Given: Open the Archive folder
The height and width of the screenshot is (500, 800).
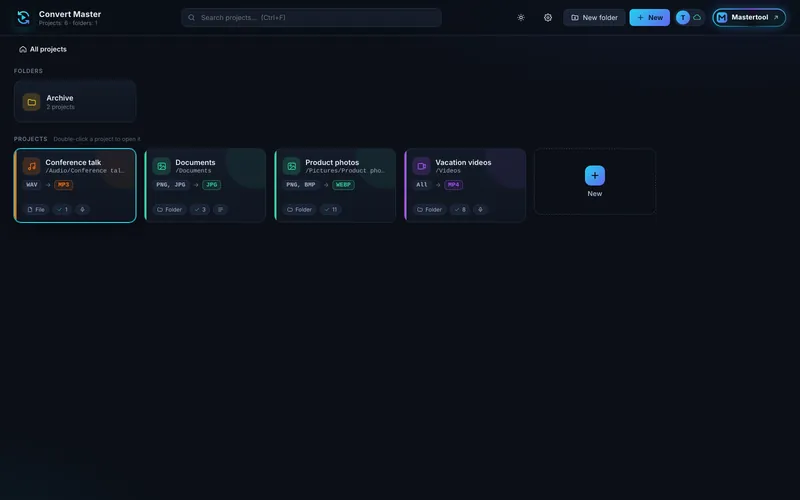Looking at the screenshot, I should (75, 102).
